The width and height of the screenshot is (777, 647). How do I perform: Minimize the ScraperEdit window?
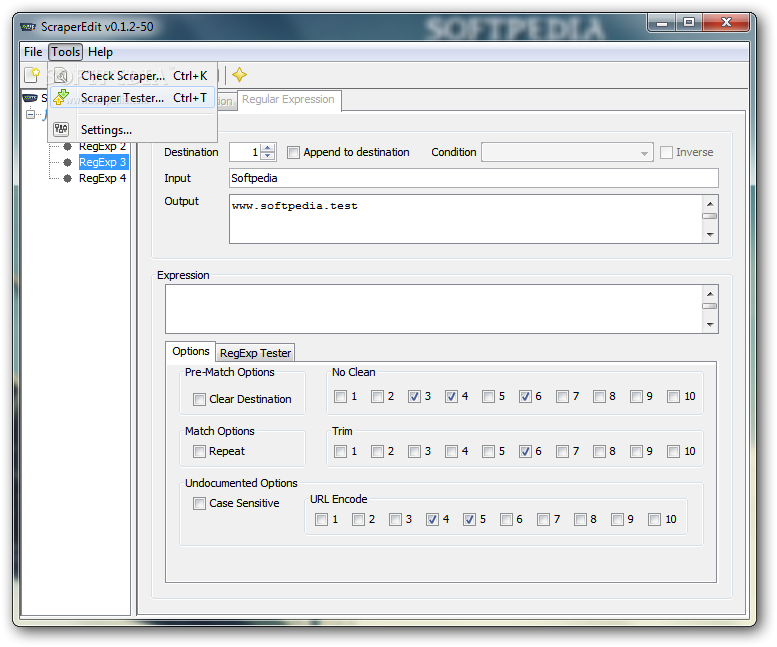click(662, 23)
